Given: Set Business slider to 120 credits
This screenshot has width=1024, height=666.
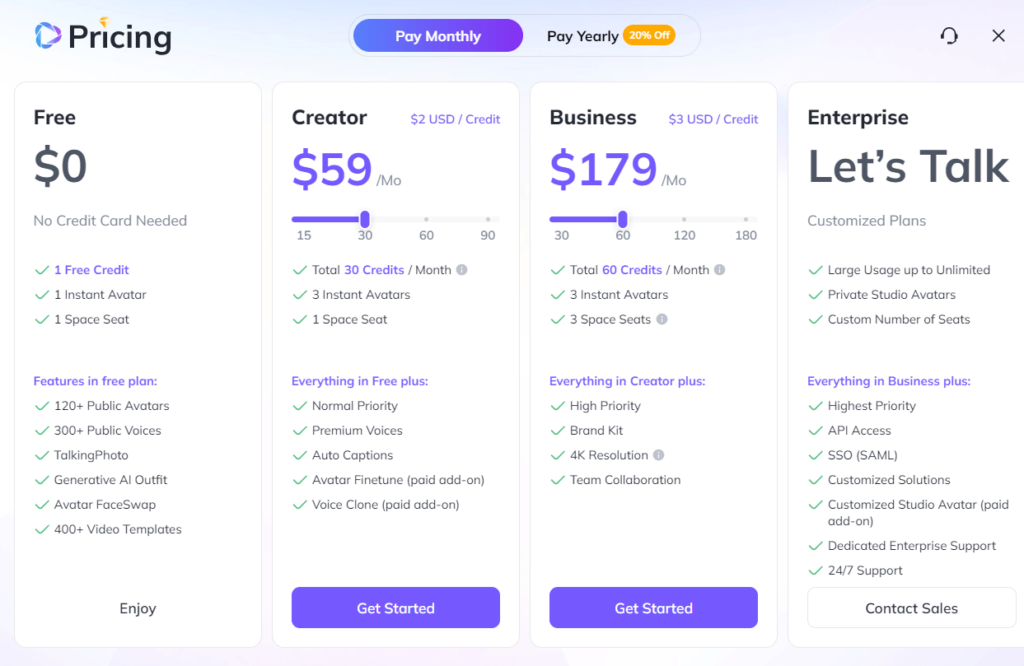Looking at the screenshot, I should click(x=684, y=219).
